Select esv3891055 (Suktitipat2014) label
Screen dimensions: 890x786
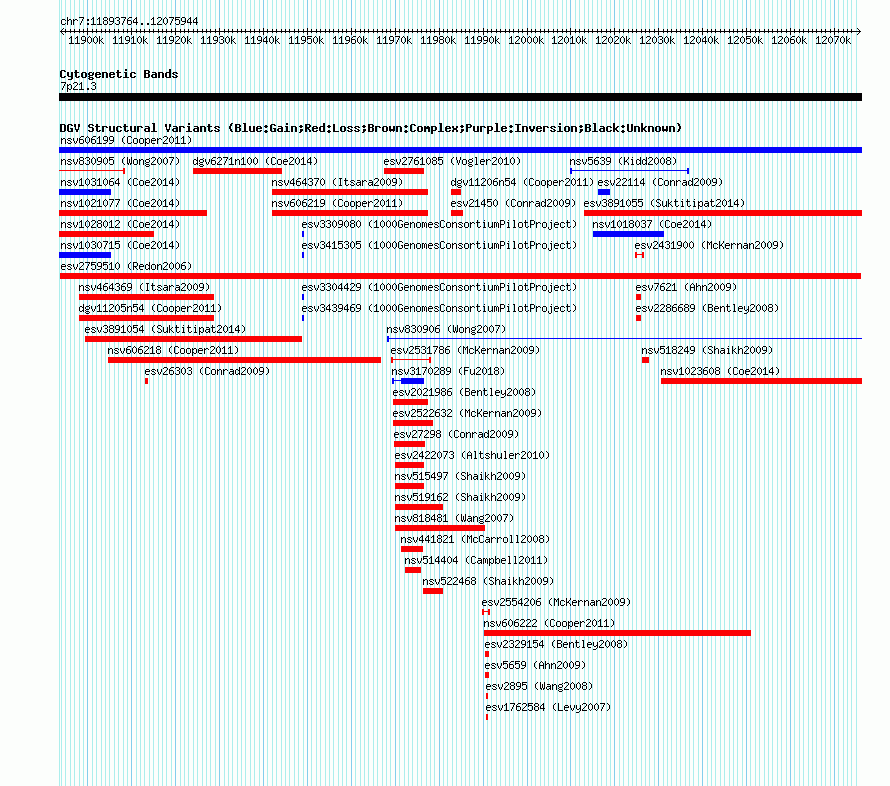coord(664,203)
